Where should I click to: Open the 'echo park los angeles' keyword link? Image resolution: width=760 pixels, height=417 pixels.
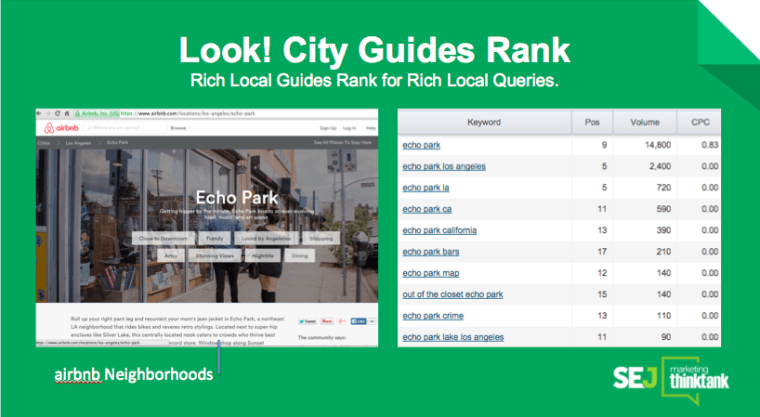tap(444, 166)
